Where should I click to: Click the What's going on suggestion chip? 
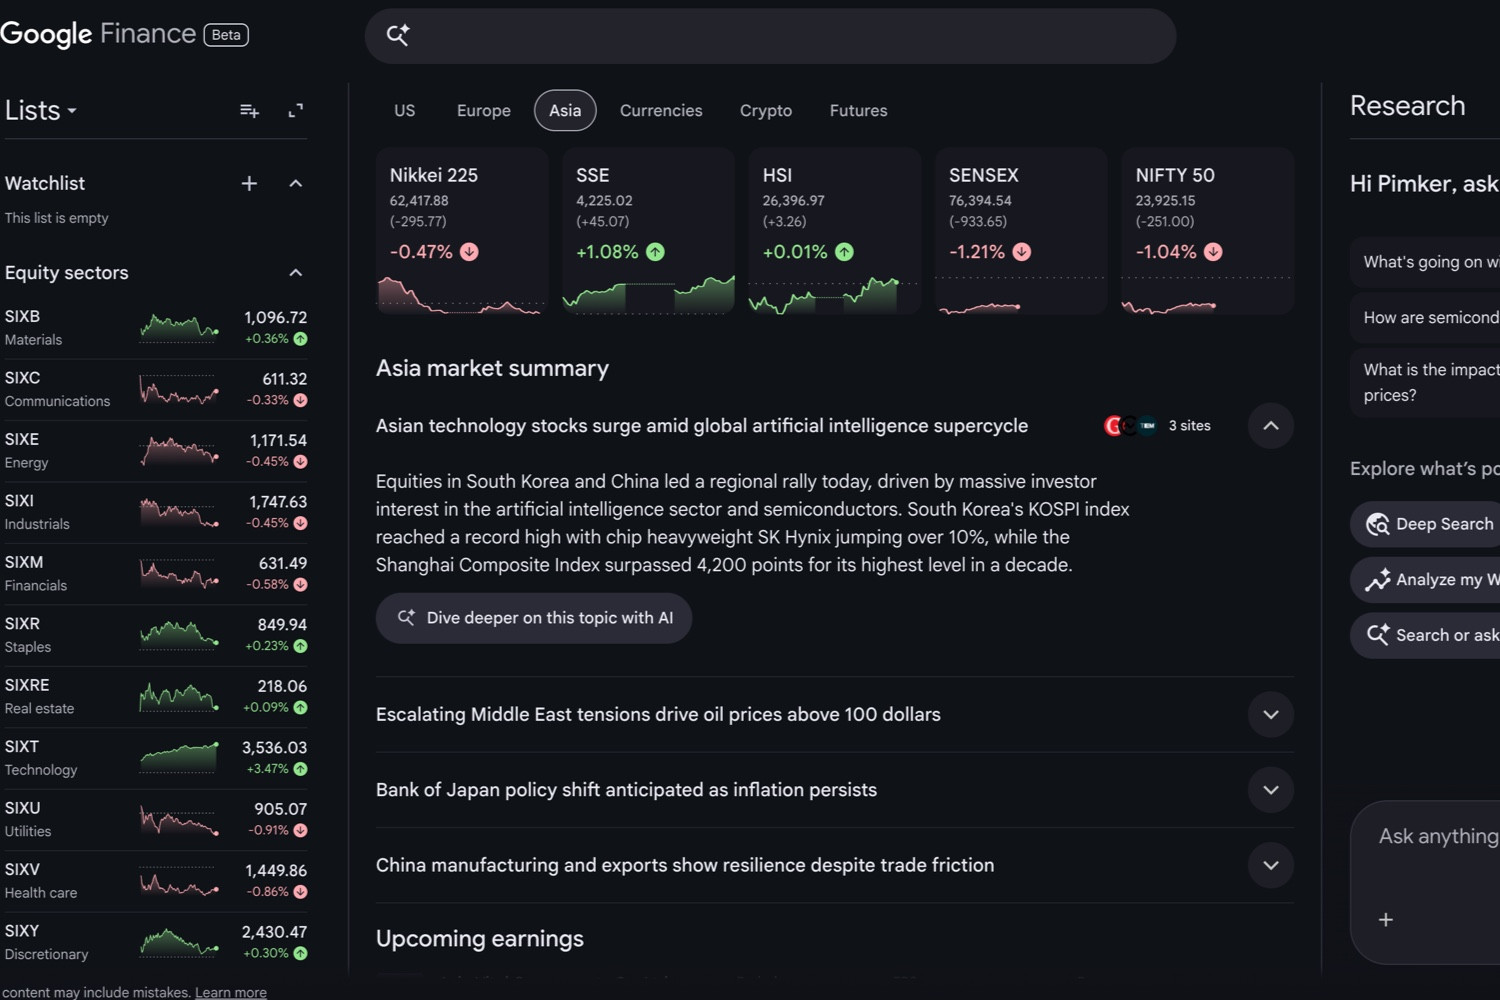(x=1425, y=262)
